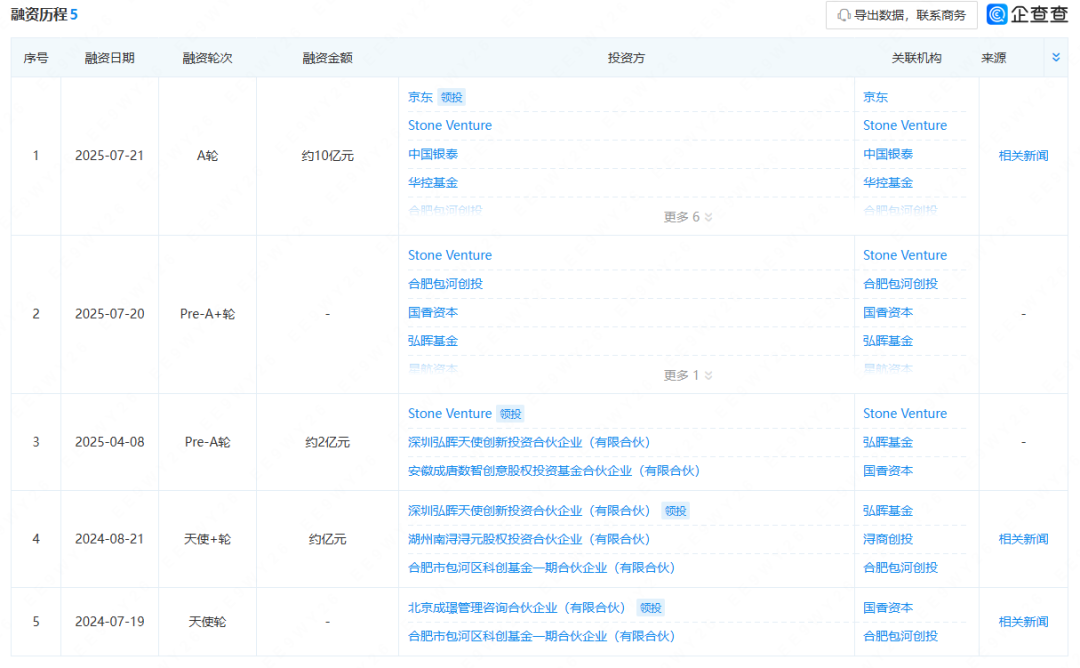Open 弘晖基金 关联机构 in 天使+轮 row
The width and height of the screenshot is (1080, 668).
click(x=888, y=511)
